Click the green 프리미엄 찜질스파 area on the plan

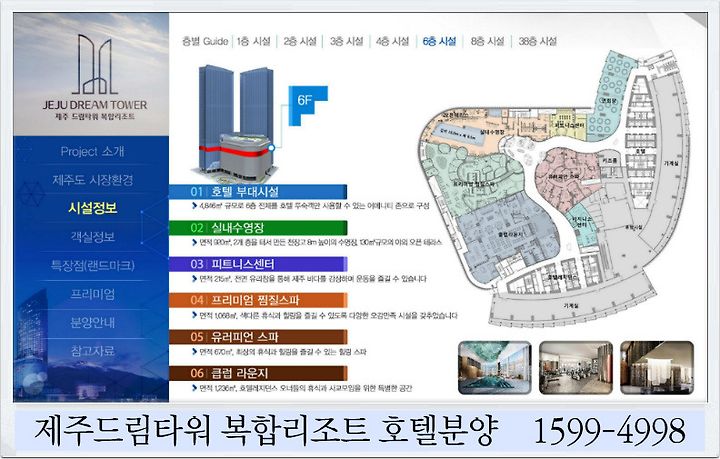pos(473,179)
